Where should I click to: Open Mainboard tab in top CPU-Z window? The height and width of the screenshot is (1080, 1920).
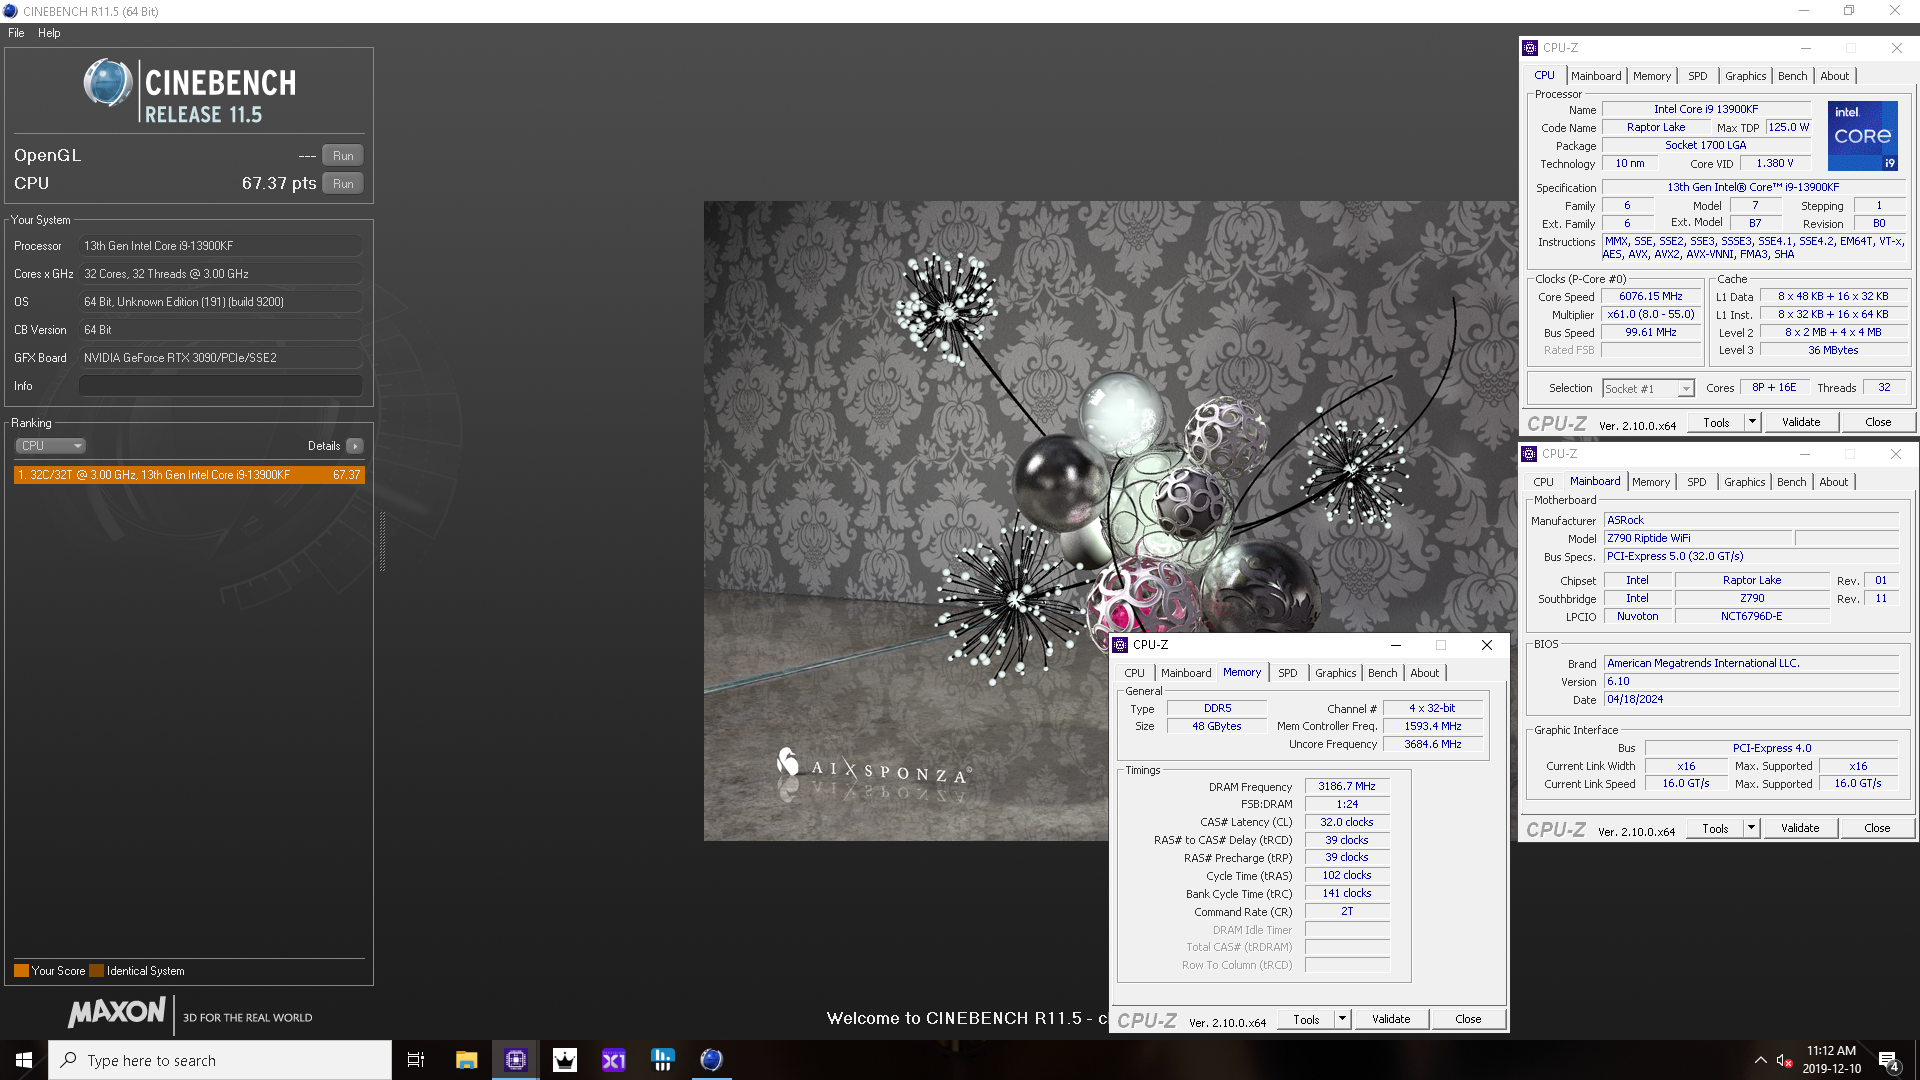point(1596,76)
